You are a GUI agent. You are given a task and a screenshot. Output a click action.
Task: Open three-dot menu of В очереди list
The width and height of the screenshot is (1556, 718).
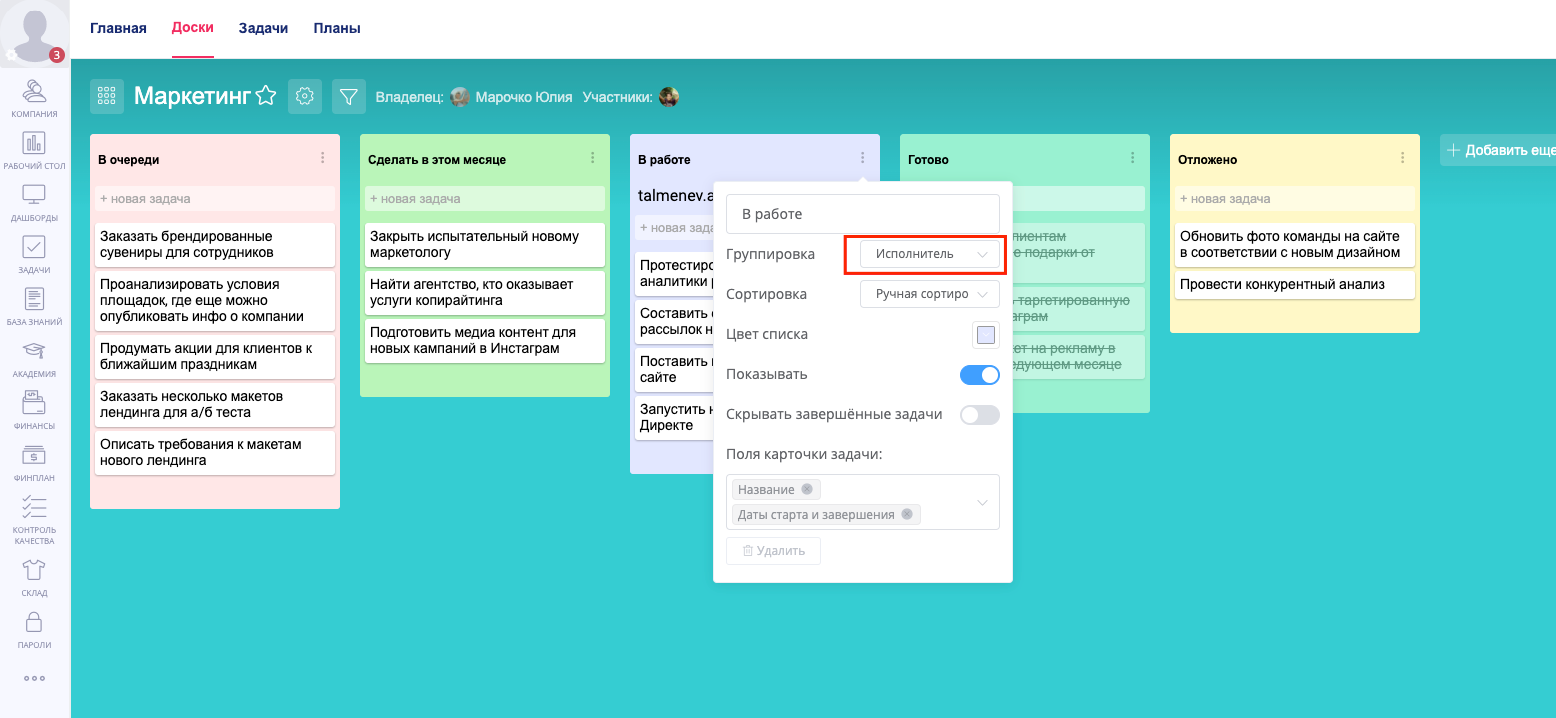tap(322, 158)
